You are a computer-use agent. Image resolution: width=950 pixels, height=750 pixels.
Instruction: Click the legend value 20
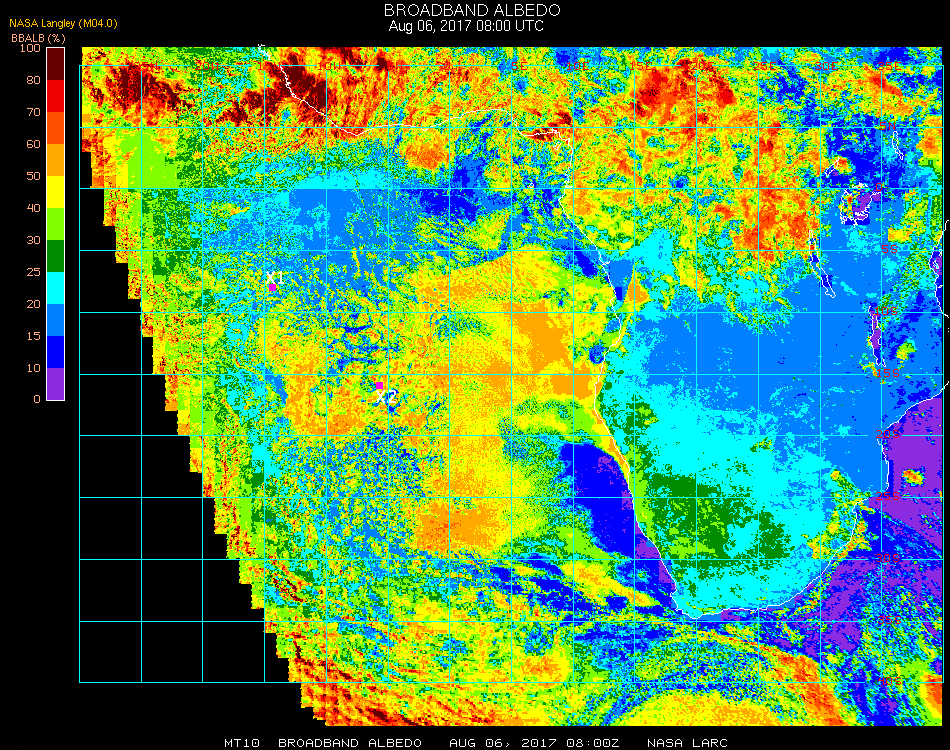(x=33, y=304)
